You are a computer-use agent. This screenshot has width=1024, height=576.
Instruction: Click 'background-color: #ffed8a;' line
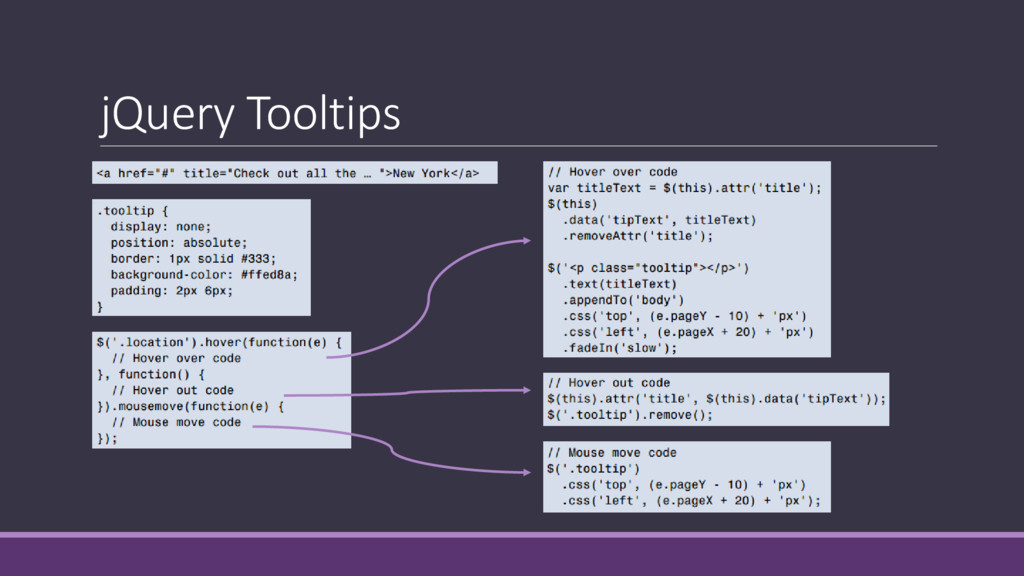[x=204, y=275]
